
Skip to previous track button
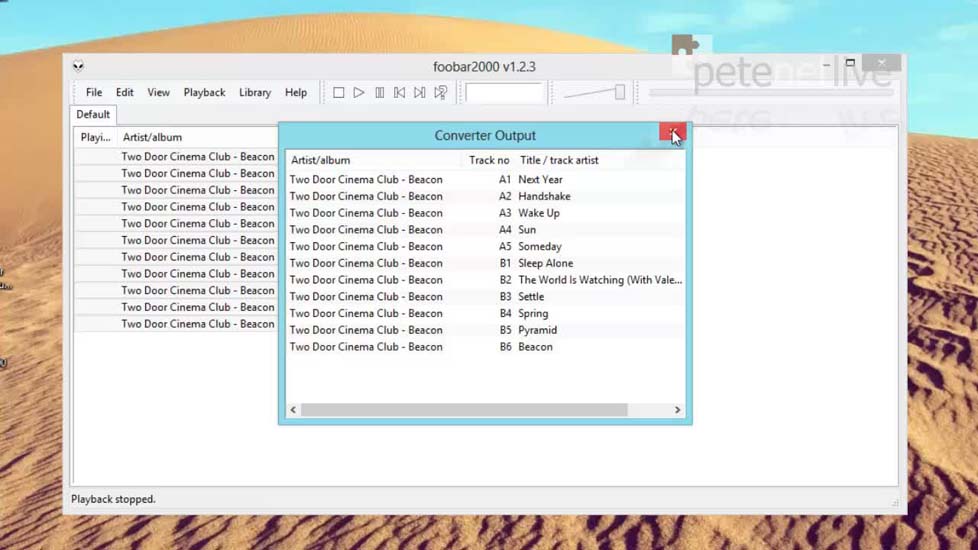pos(399,93)
